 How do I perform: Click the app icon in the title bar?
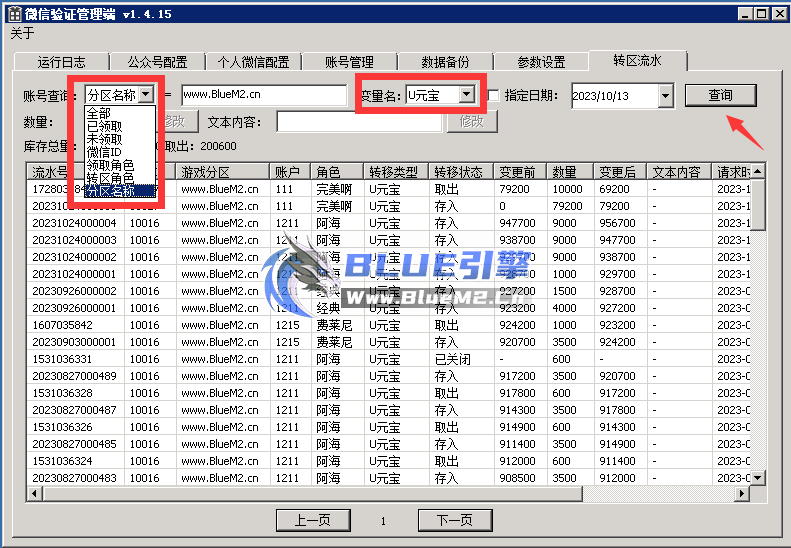15,14
